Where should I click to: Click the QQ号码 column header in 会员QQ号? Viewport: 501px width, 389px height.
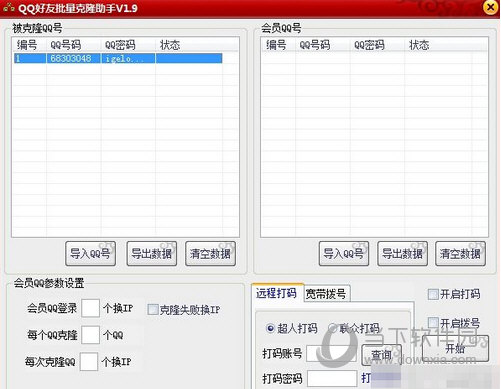click(x=322, y=45)
